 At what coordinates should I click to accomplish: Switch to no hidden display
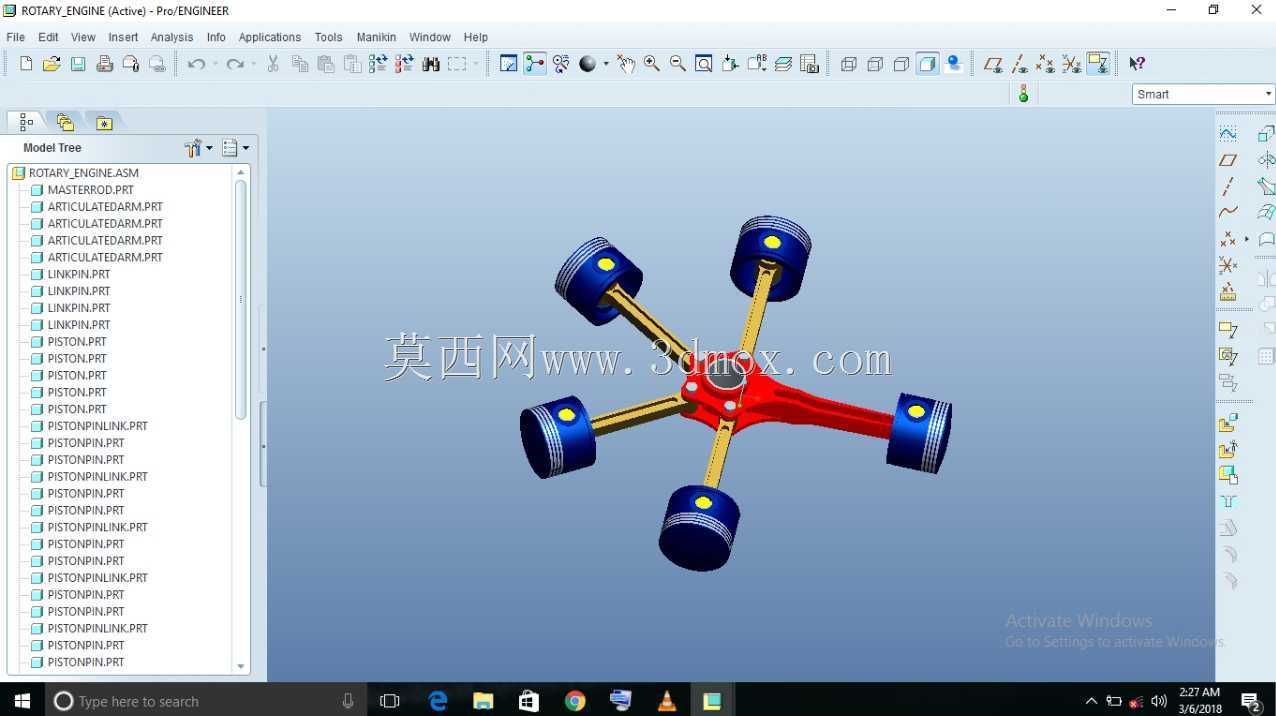[x=901, y=64]
